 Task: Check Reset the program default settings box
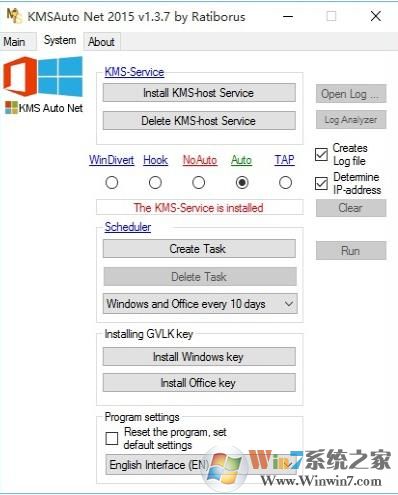pyautogui.click(x=112, y=438)
